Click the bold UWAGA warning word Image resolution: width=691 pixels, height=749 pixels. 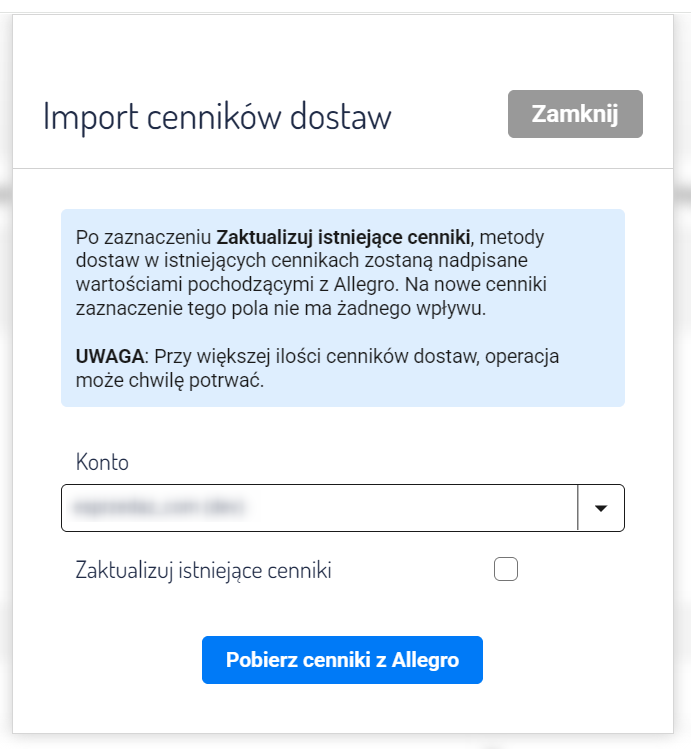[110, 356]
